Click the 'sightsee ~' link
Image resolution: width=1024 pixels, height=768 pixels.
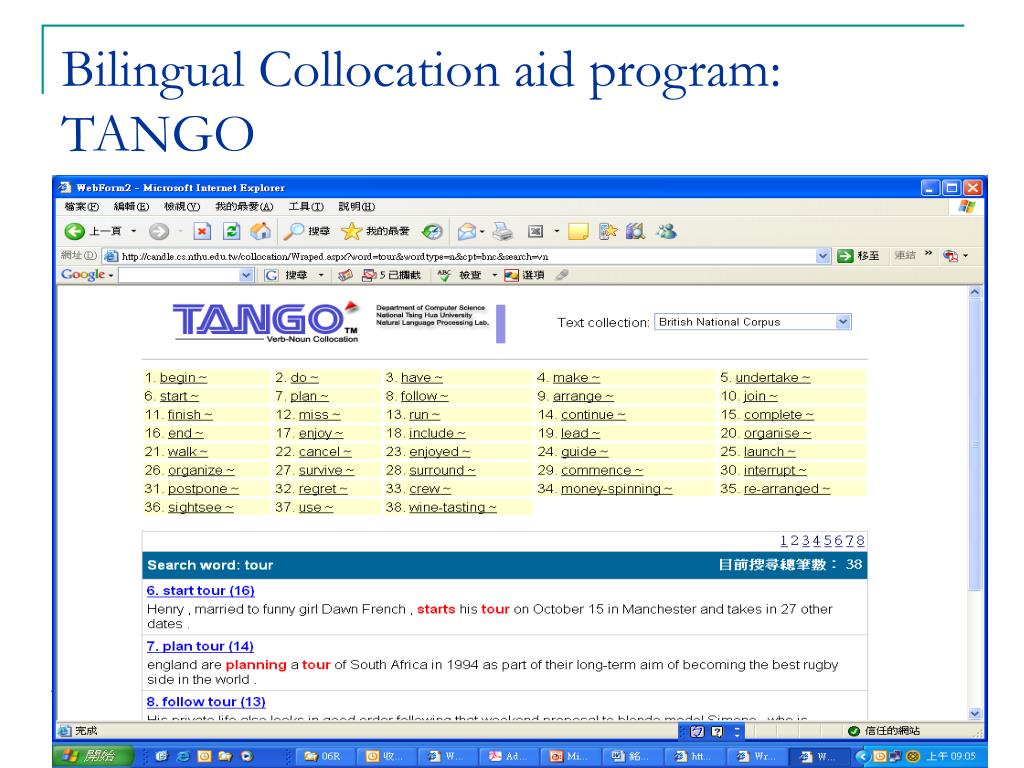pos(200,507)
